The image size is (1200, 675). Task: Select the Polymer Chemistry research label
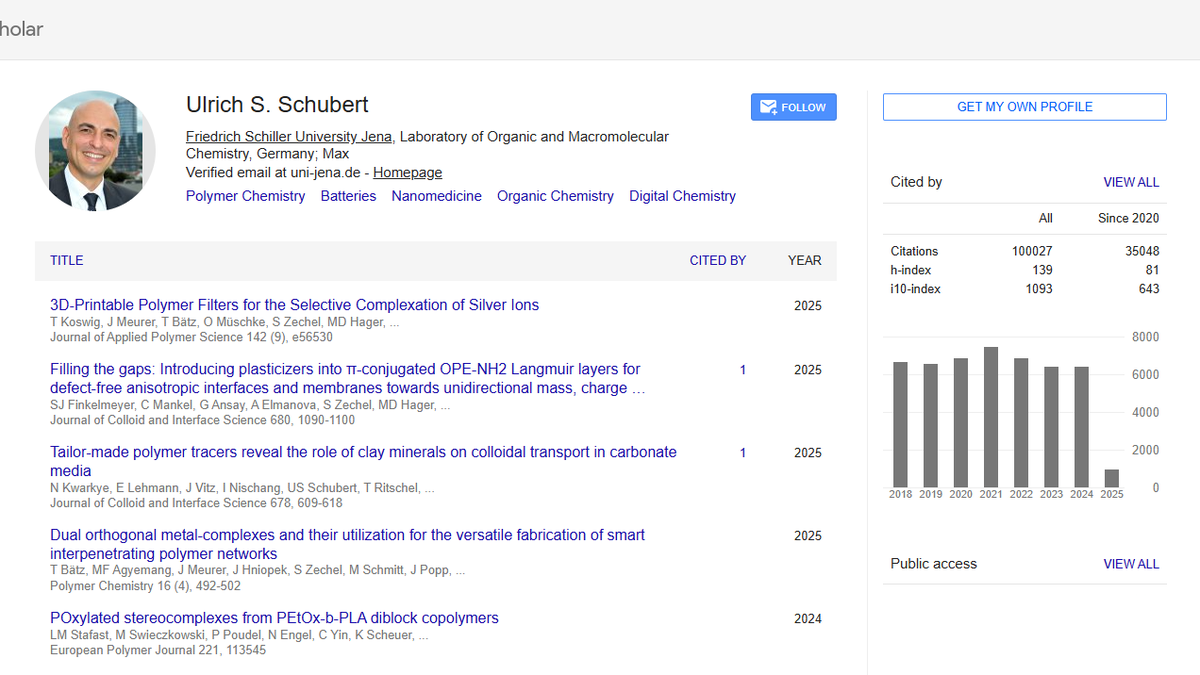tap(245, 196)
